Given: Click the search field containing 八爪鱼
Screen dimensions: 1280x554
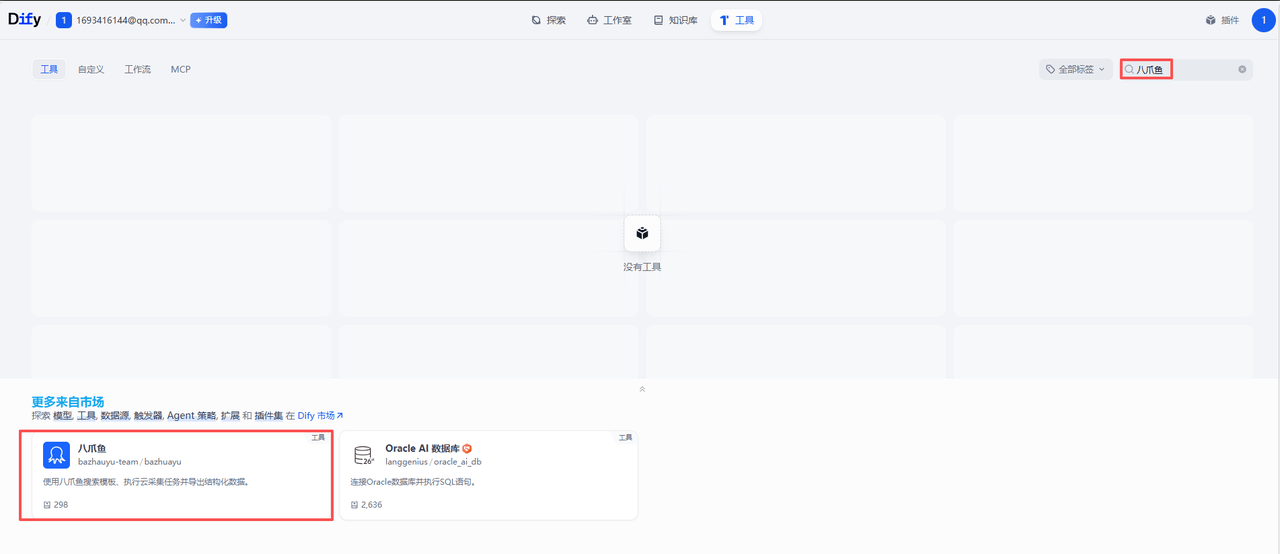Looking at the screenshot, I should click(1186, 69).
